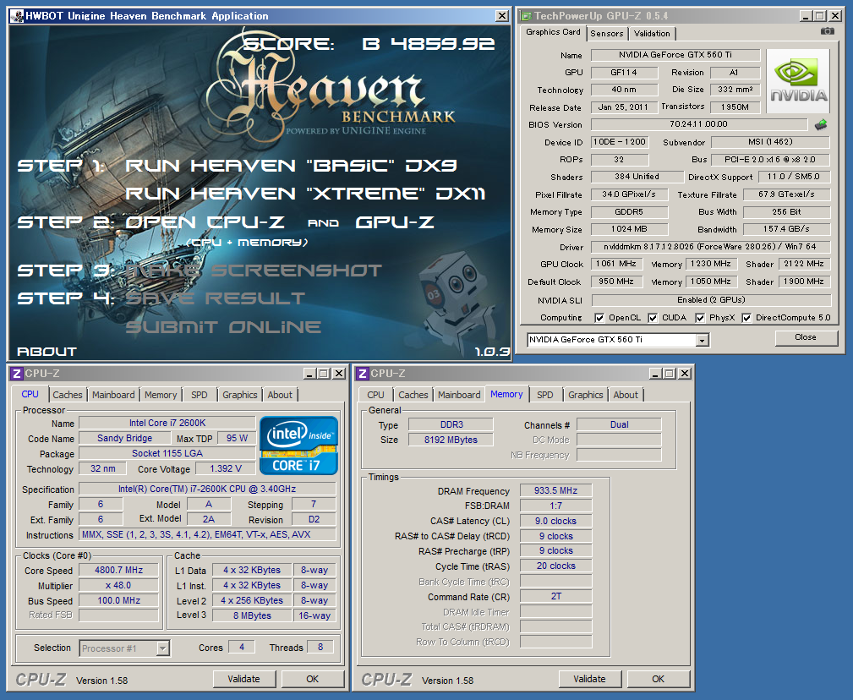
Task: Click the Instructions field in CPU-Z
Action: click(207, 535)
